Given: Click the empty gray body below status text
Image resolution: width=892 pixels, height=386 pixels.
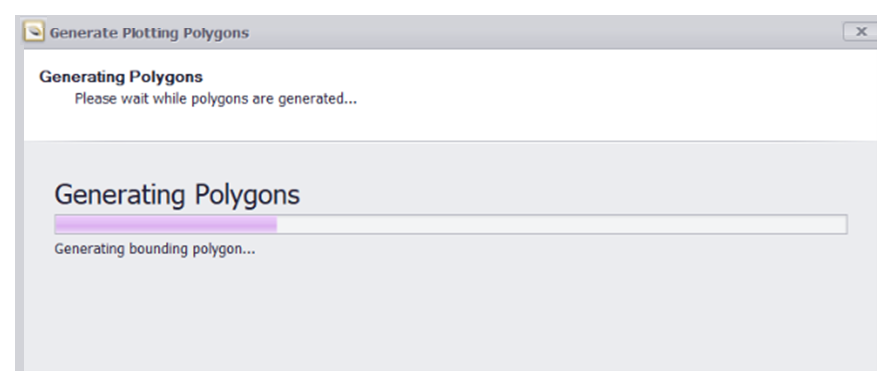Looking at the screenshot, I should 449,316.
